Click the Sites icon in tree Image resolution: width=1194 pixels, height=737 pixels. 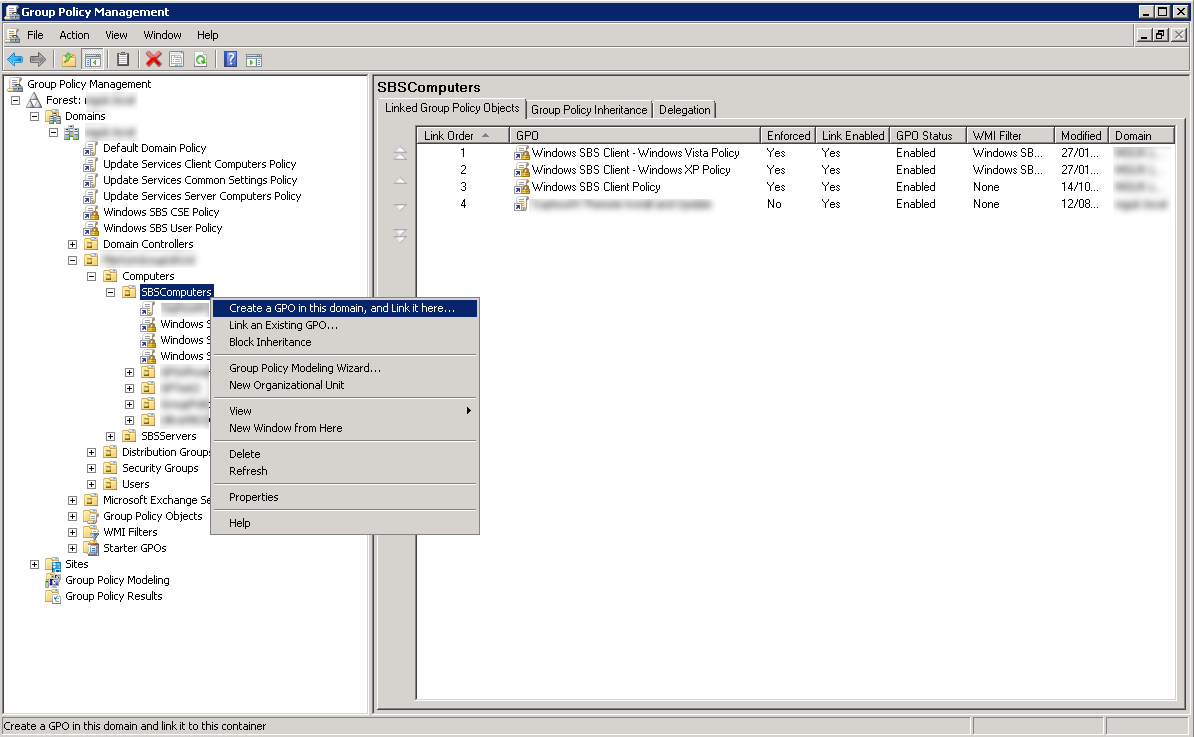coord(53,564)
